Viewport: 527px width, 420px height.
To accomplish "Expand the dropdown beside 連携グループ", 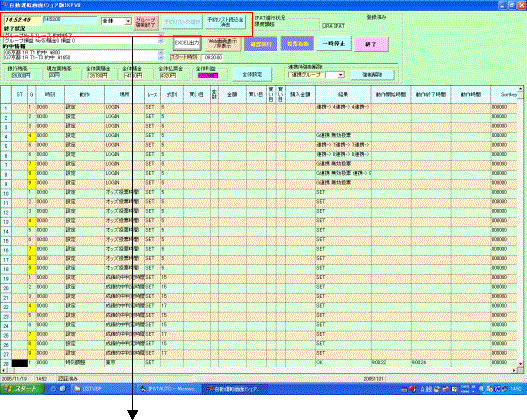I will tap(341, 75).
